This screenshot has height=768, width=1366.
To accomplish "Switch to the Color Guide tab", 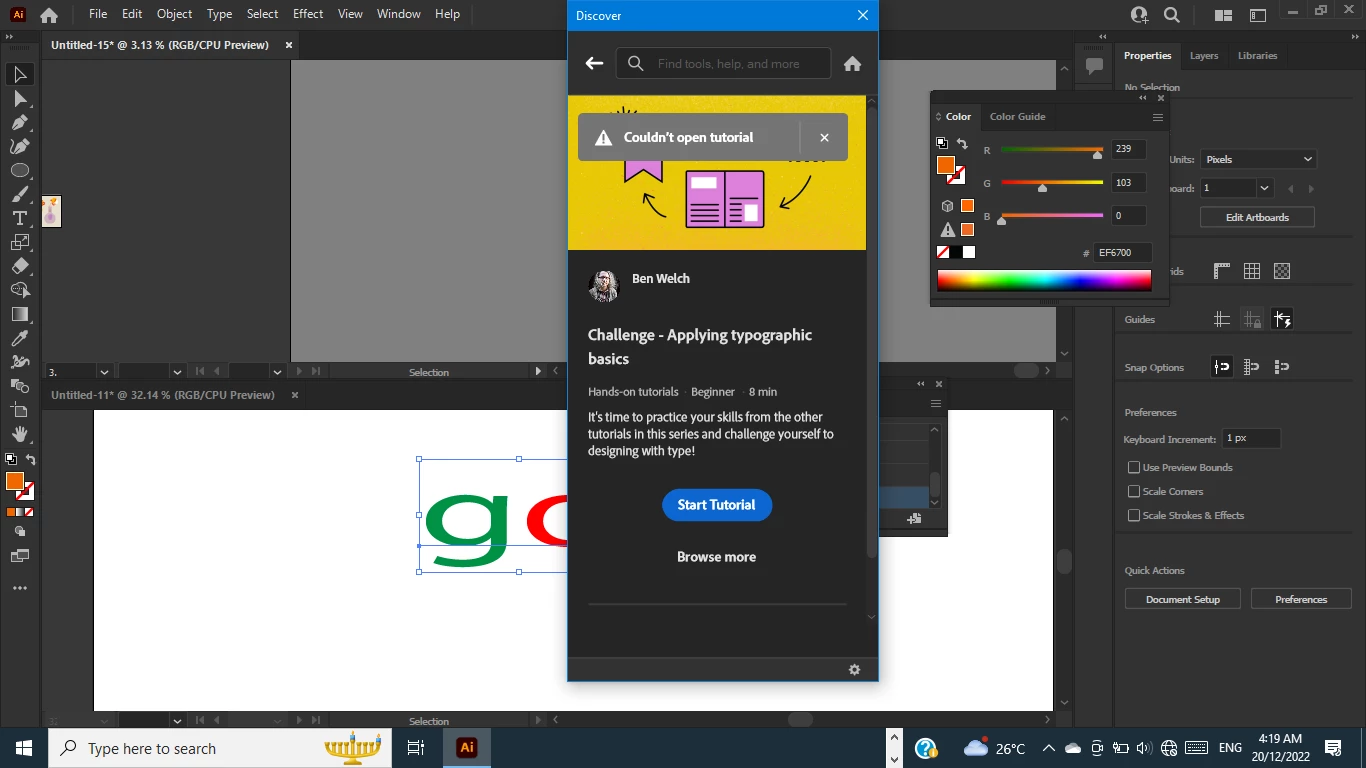I will [1017, 117].
